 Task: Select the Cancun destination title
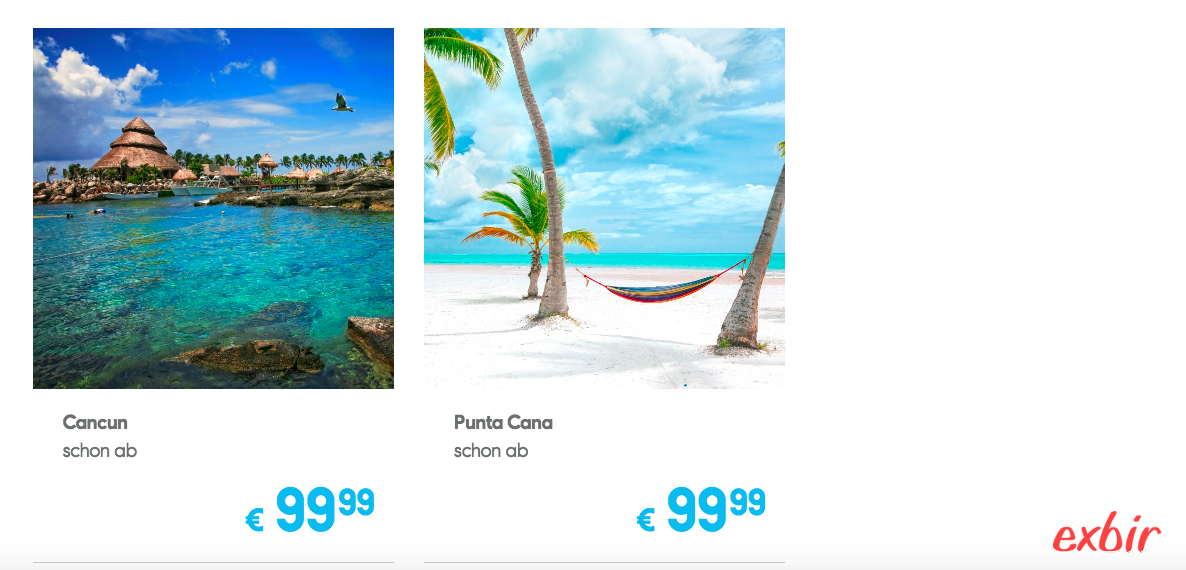95,423
